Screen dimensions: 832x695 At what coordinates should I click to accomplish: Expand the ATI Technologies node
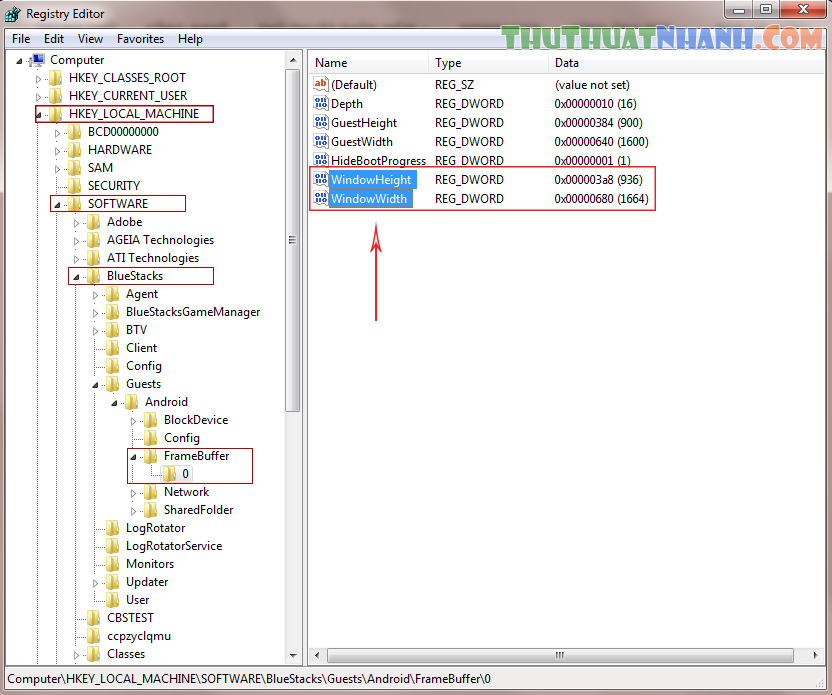[x=76, y=259]
